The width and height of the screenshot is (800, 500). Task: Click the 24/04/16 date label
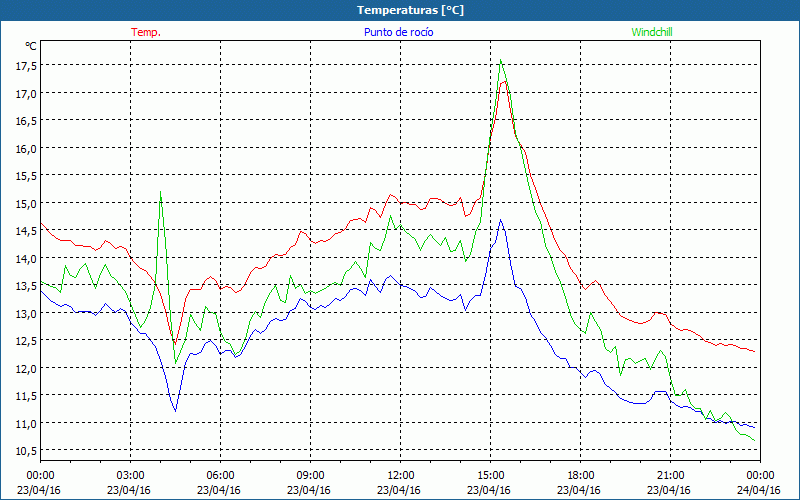click(759, 490)
